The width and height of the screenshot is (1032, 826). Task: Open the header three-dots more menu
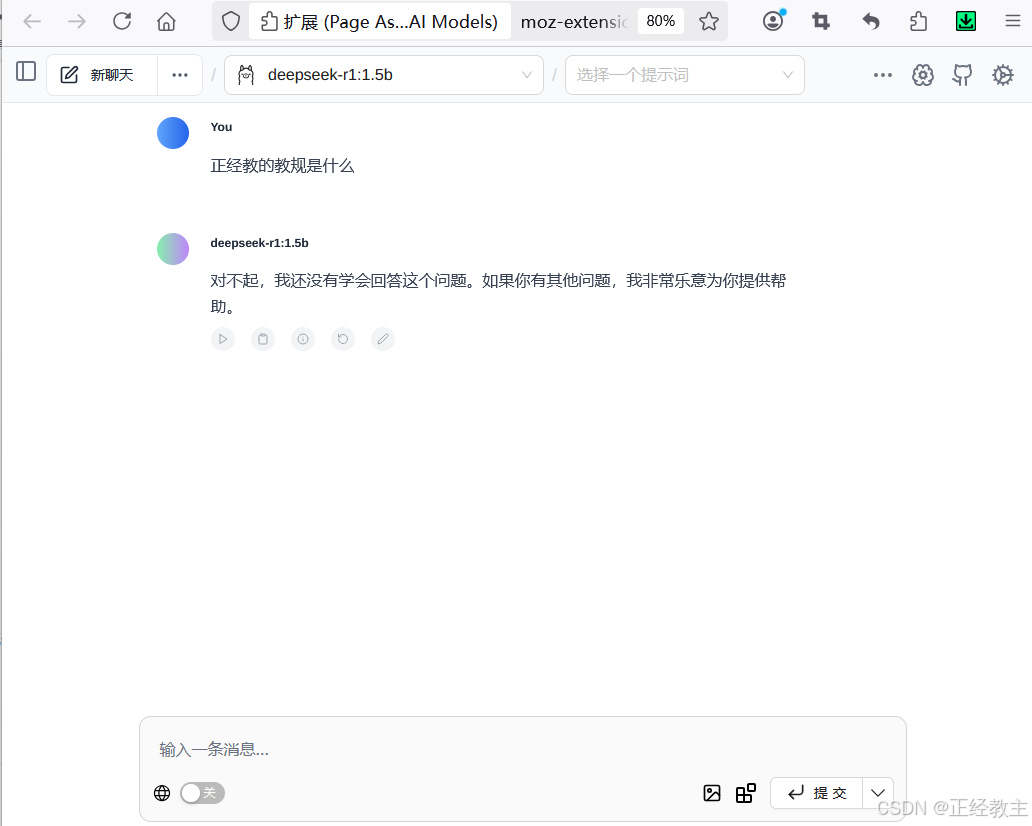pyautogui.click(x=883, y=75)
